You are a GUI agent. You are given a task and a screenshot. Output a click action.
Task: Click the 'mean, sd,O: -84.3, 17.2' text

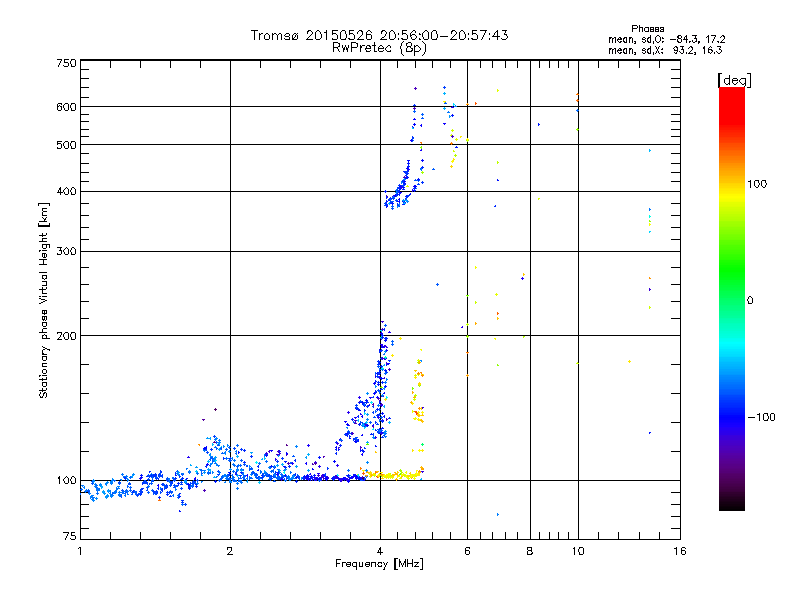(666, 39)
